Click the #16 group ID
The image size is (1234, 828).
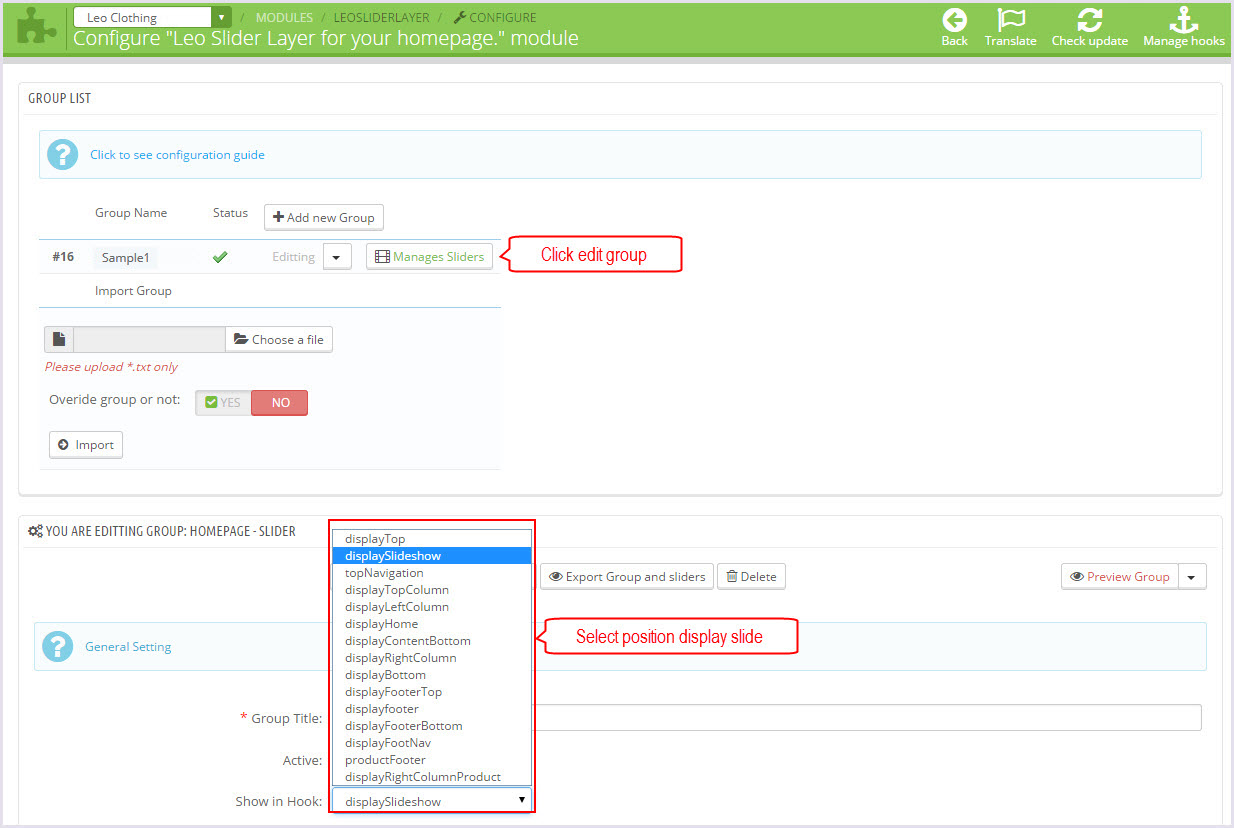(63, 257)
